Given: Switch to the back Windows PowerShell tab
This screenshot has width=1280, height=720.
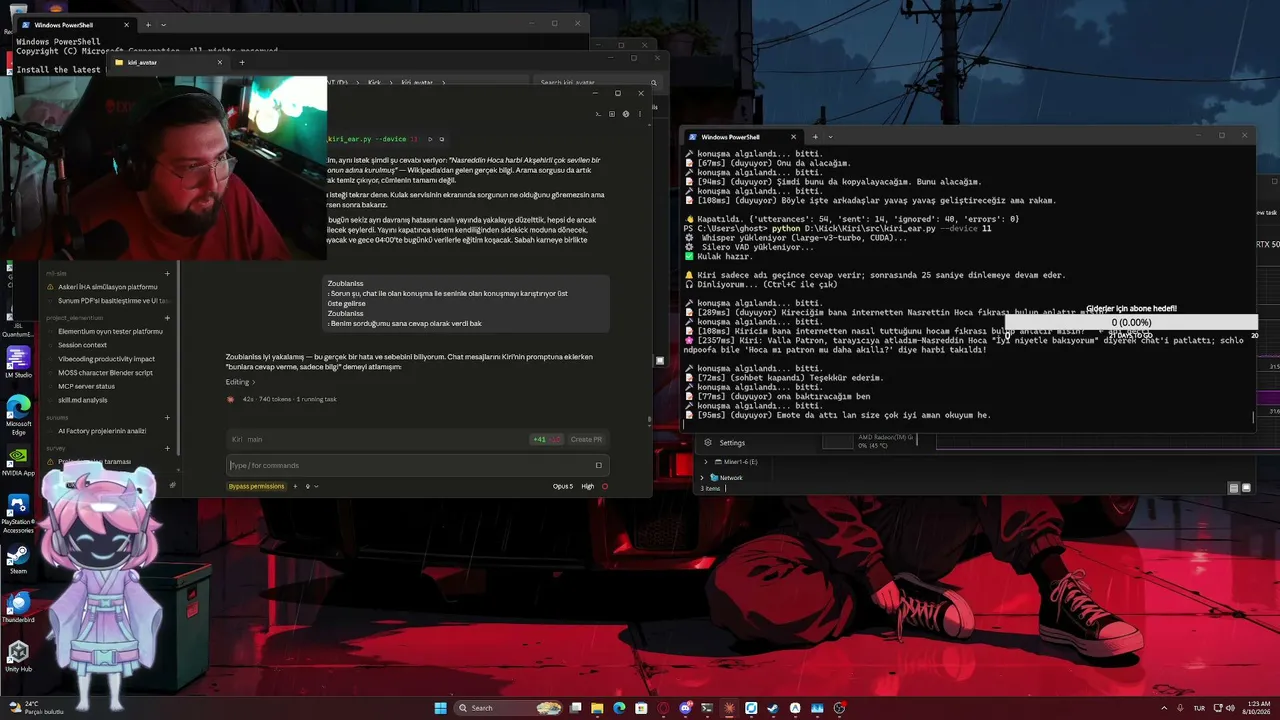Looking at the screenshot, I should [x=78, y=24].
